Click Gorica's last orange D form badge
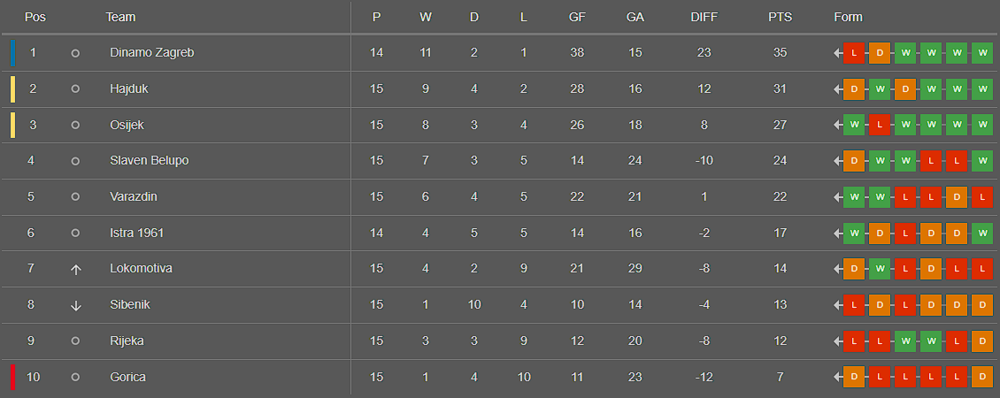Screen dimensions: 1000x398 982,377
